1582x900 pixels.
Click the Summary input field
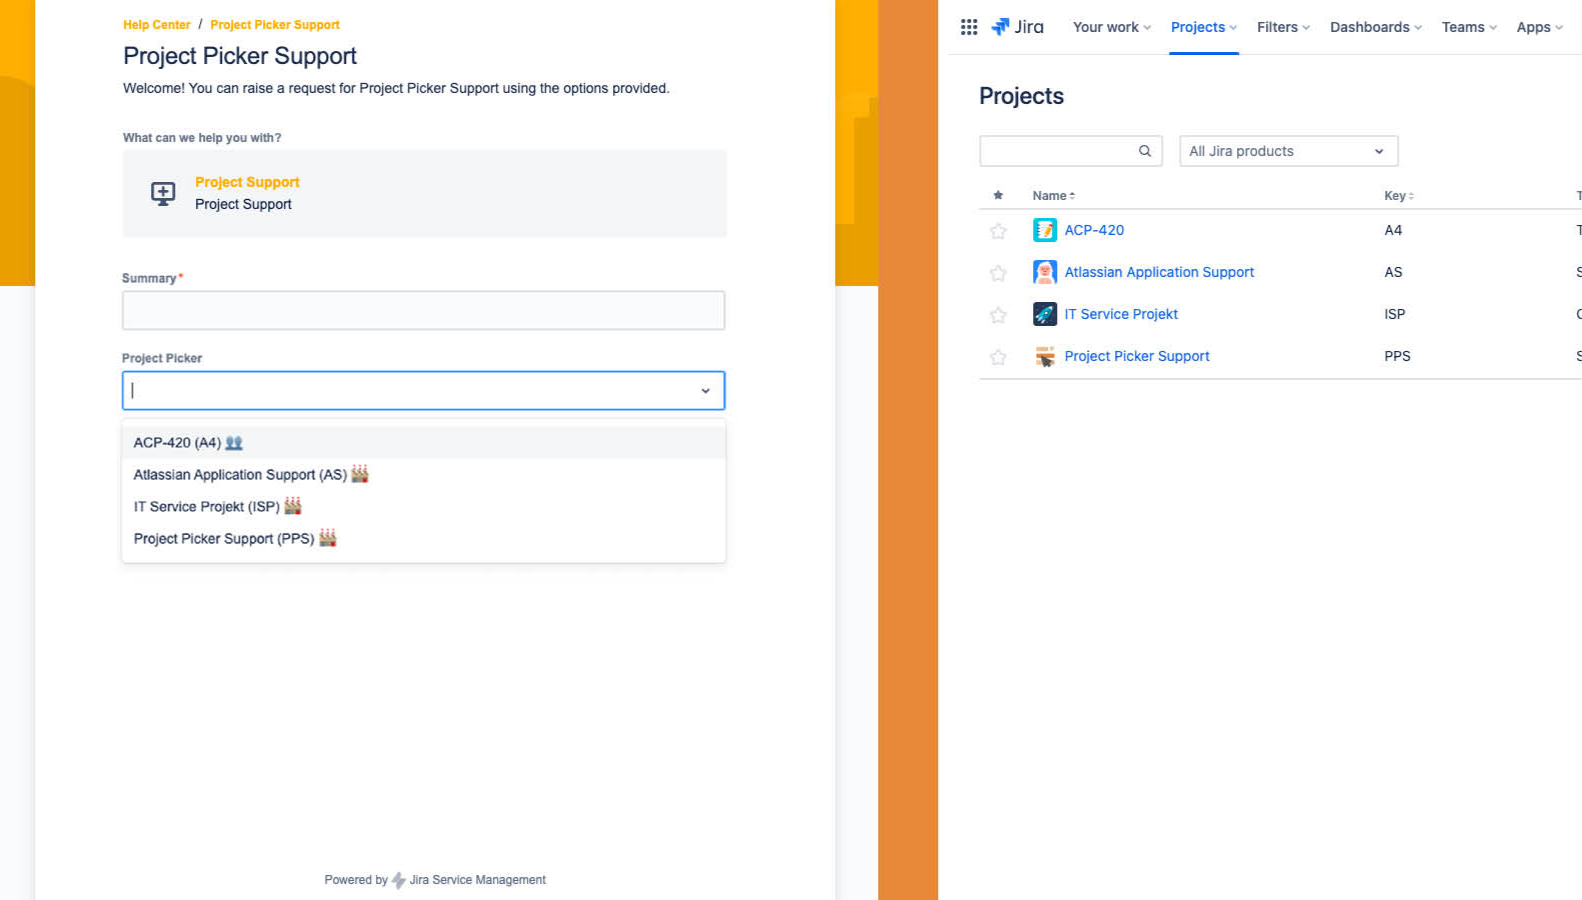click(x=424, y=310)
